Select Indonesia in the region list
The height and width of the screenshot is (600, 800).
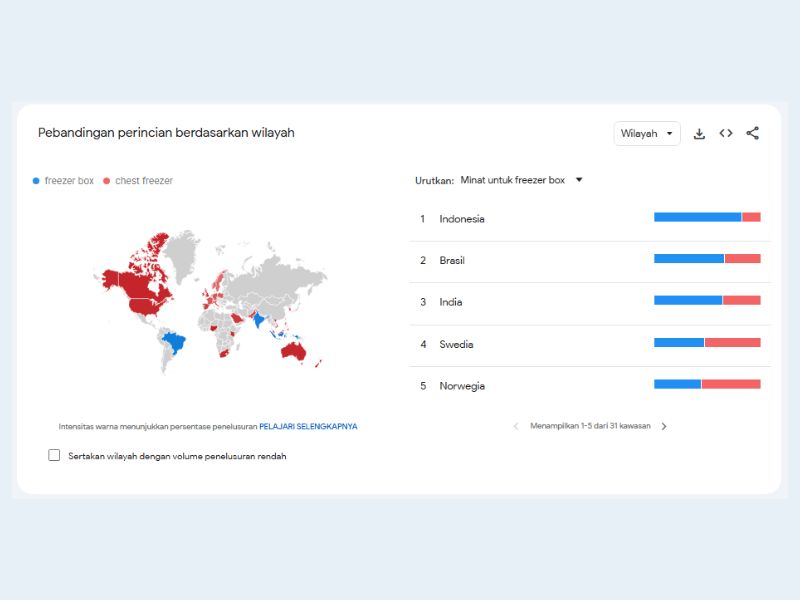(462, 219)
